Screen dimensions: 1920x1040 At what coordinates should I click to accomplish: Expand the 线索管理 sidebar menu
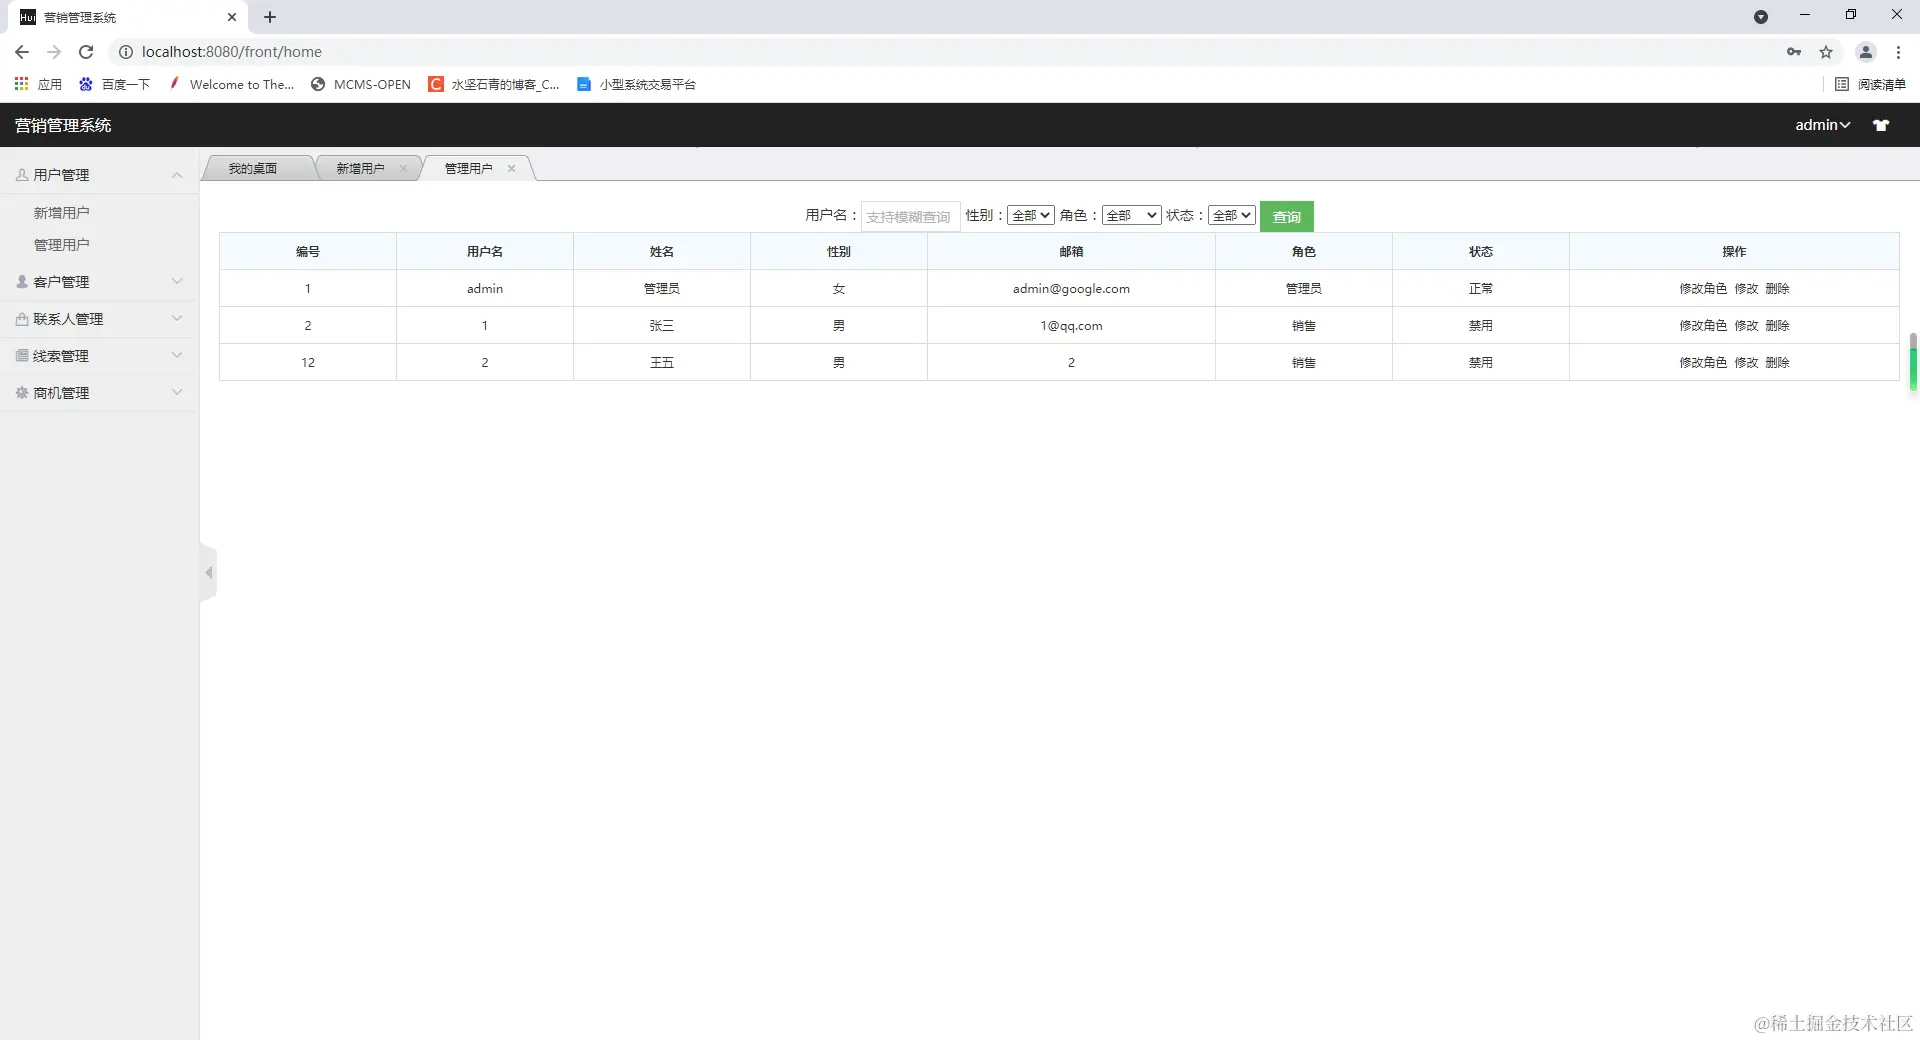[99, 356]
